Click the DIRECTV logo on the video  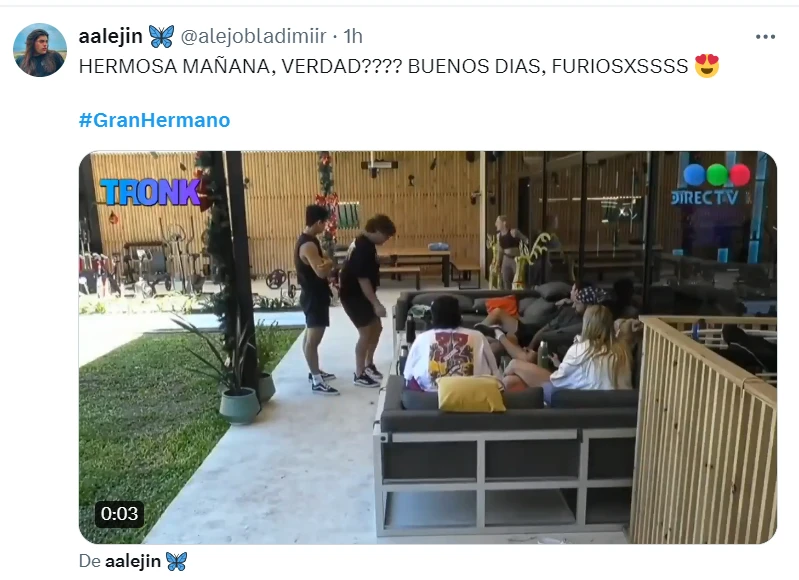click(x=704, y=197)
